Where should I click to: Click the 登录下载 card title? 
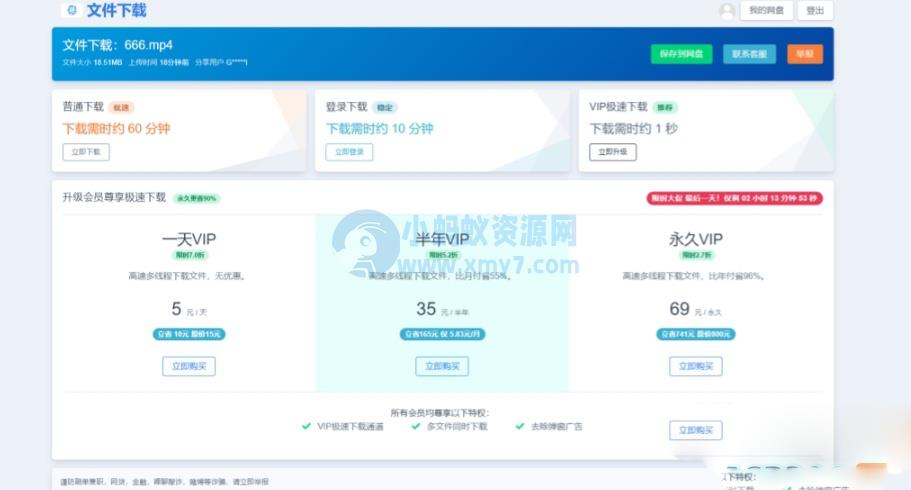(x=346, y=107)
